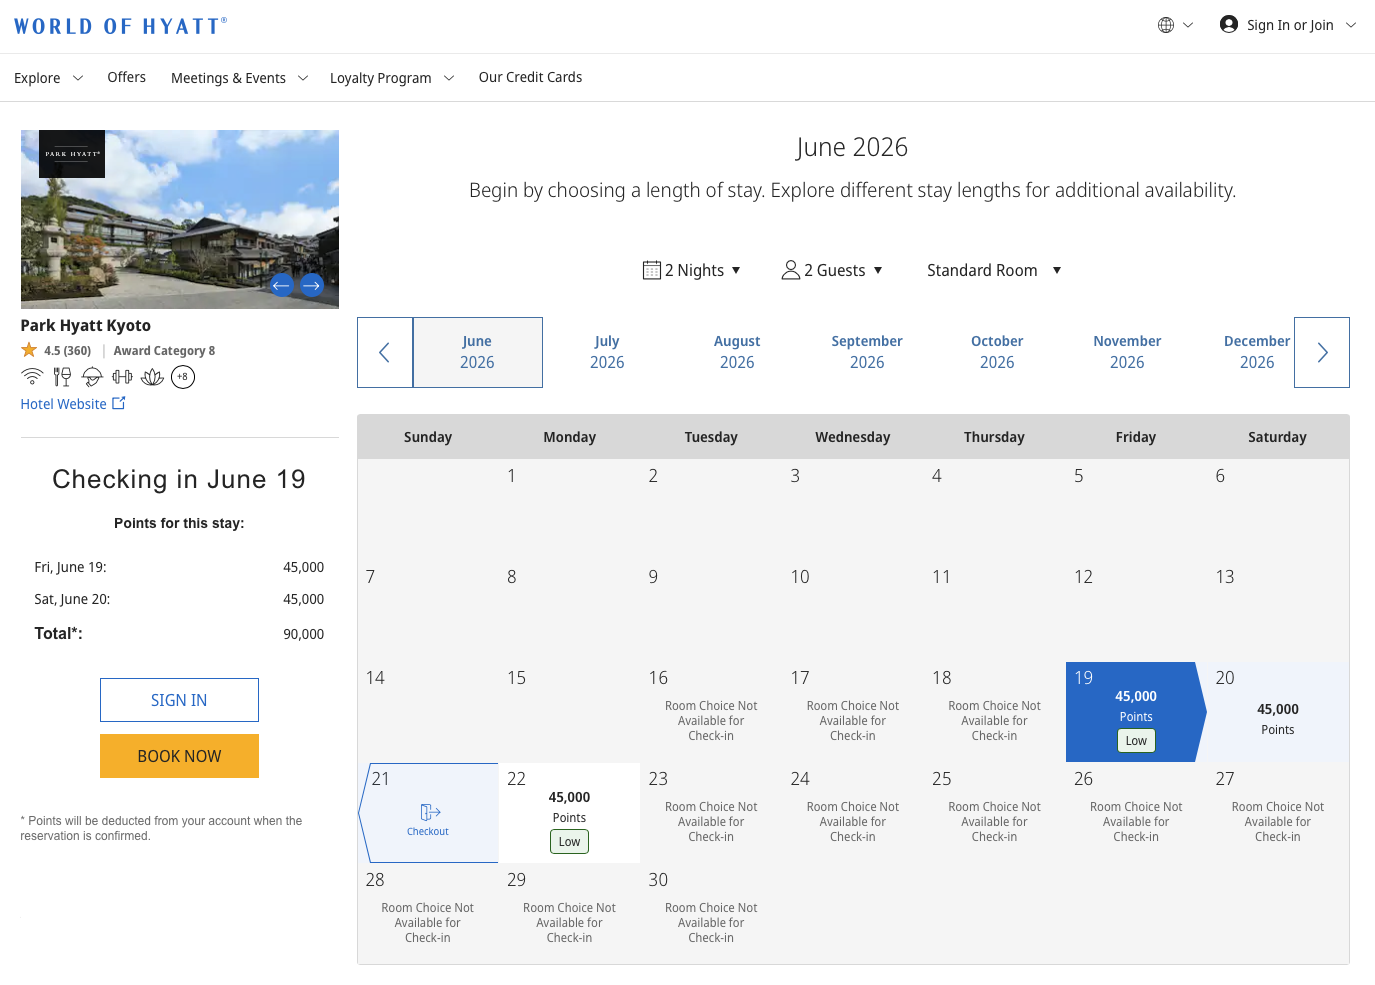
Task: Click the Wi-Fi amenity icon
Action: coord(32,377)
